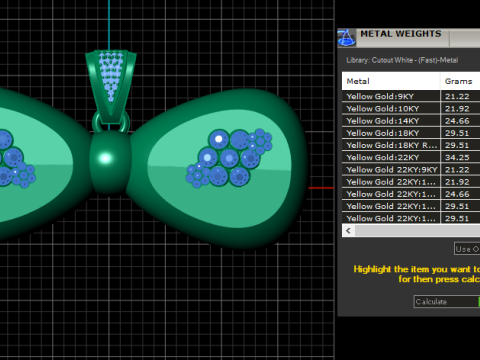The width and height of the screenshot is (480, 360).
Task: Select the Yellow Gold:9KY row
Action: (x=411, y=96)
